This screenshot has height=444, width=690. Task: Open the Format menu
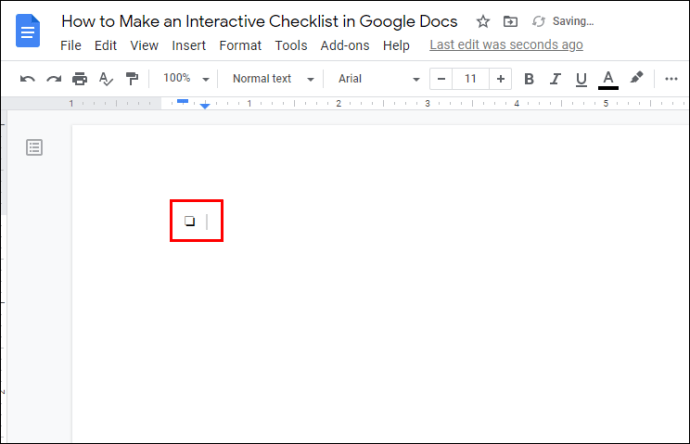(240, 45)
